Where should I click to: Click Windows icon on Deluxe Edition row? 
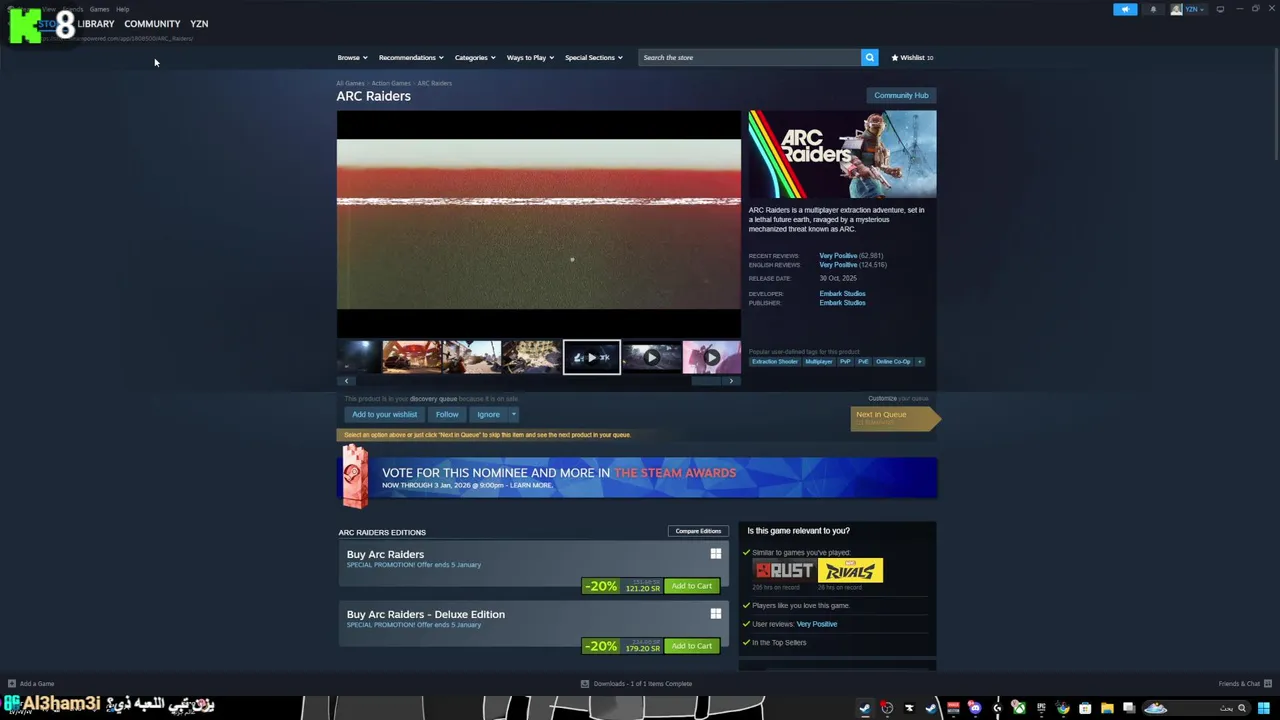point(715,614)
